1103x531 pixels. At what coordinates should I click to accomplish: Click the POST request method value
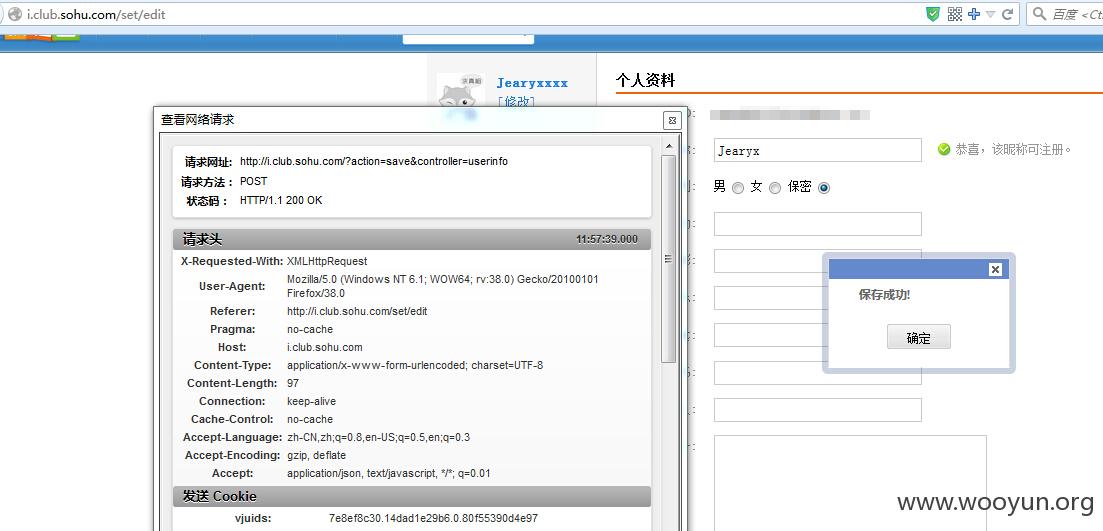253,181
